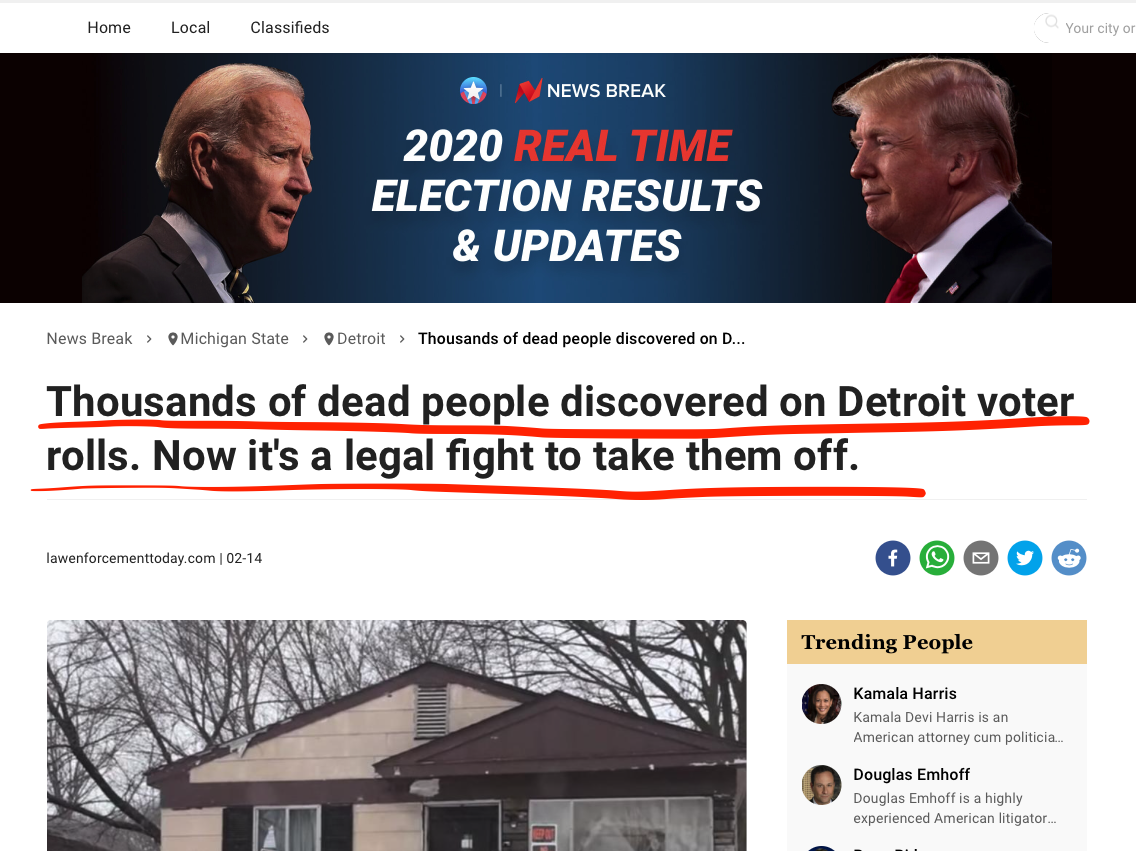1136x851 pixels.
Task: Share article on Twitter
Action: click(1025, 558)
